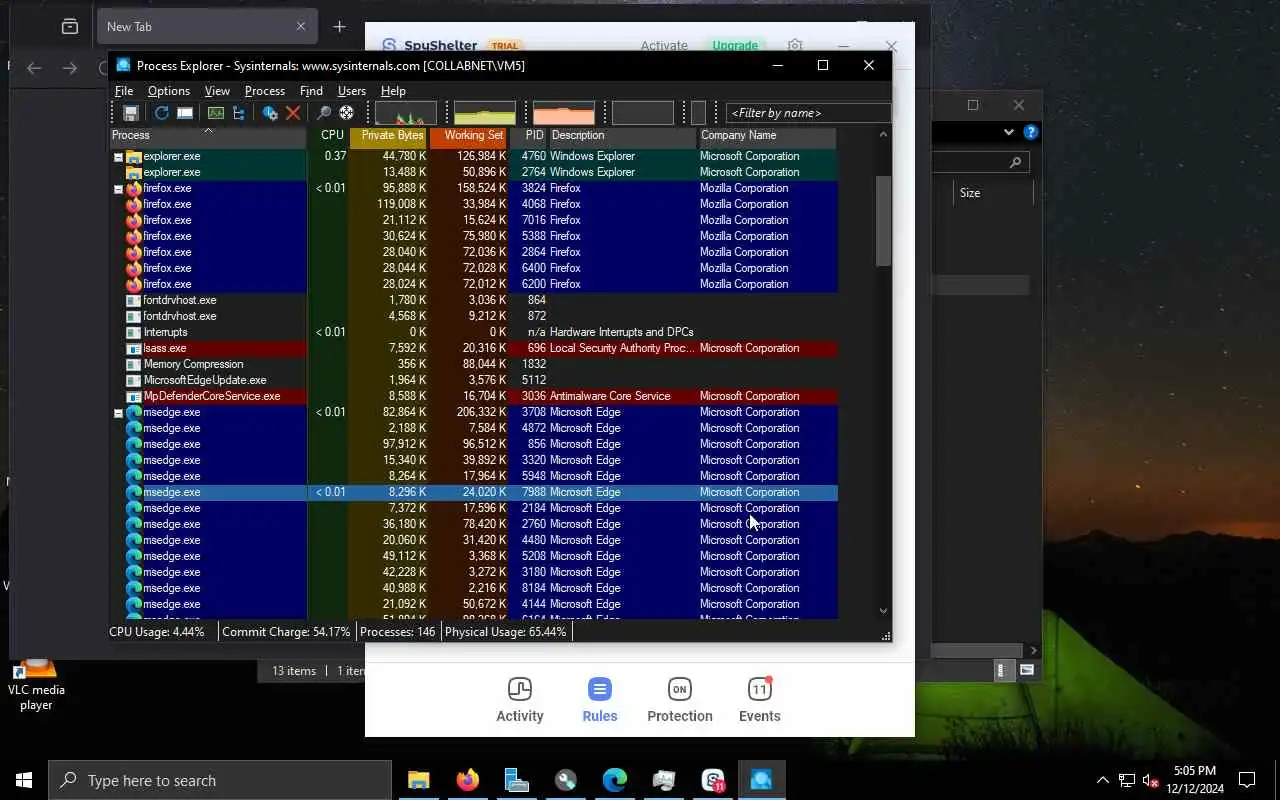Click the Physical Usage status bar entry
The image size is (1280, 800).
(x=505, y=632)
